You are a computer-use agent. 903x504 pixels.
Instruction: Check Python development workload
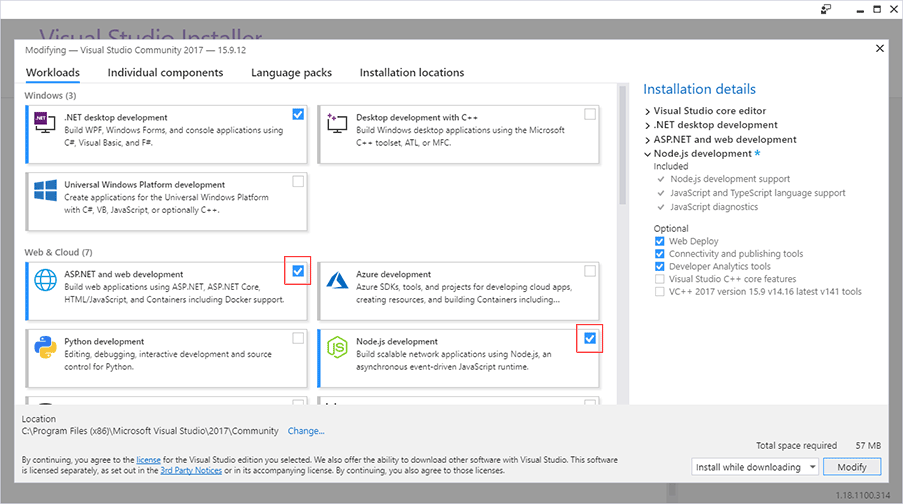[298, 338]
